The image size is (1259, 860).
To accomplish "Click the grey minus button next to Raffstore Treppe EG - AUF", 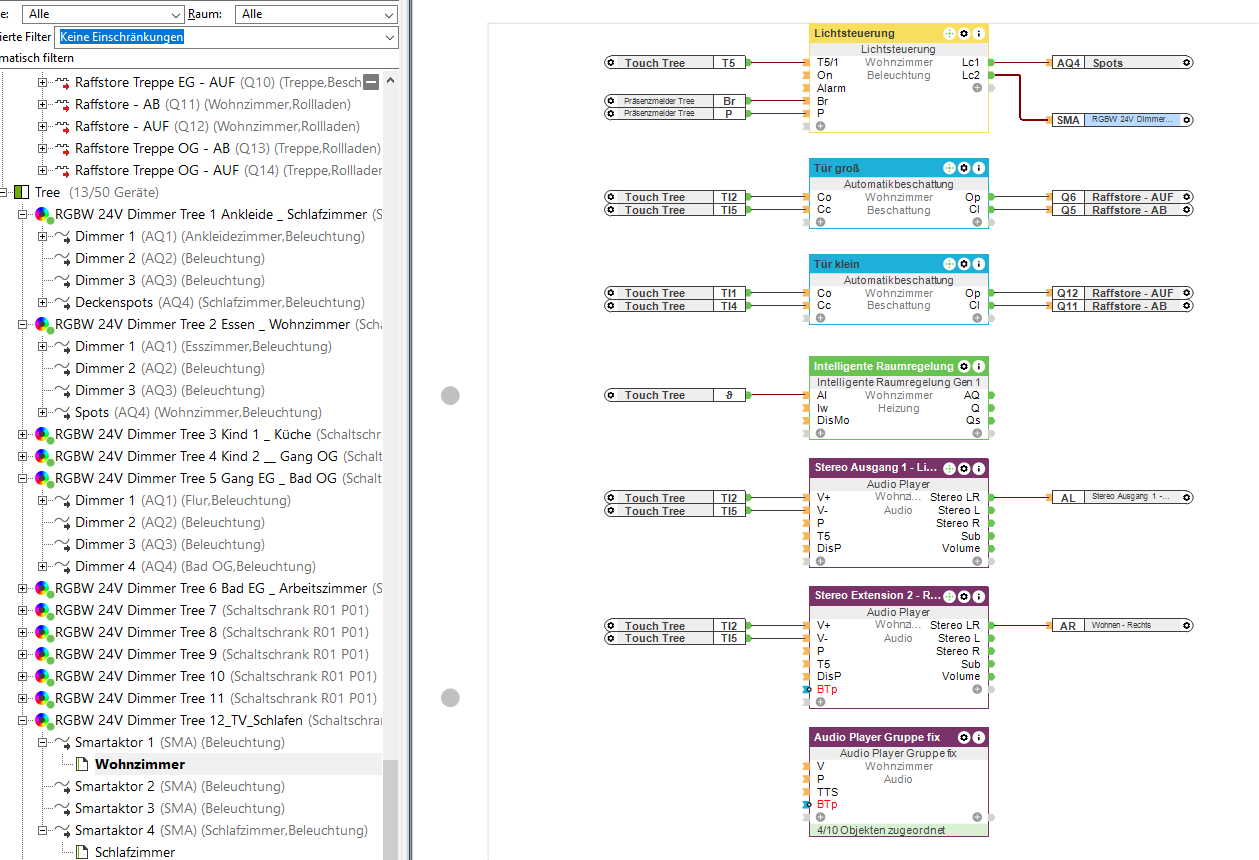I will (x=371, y=82).
